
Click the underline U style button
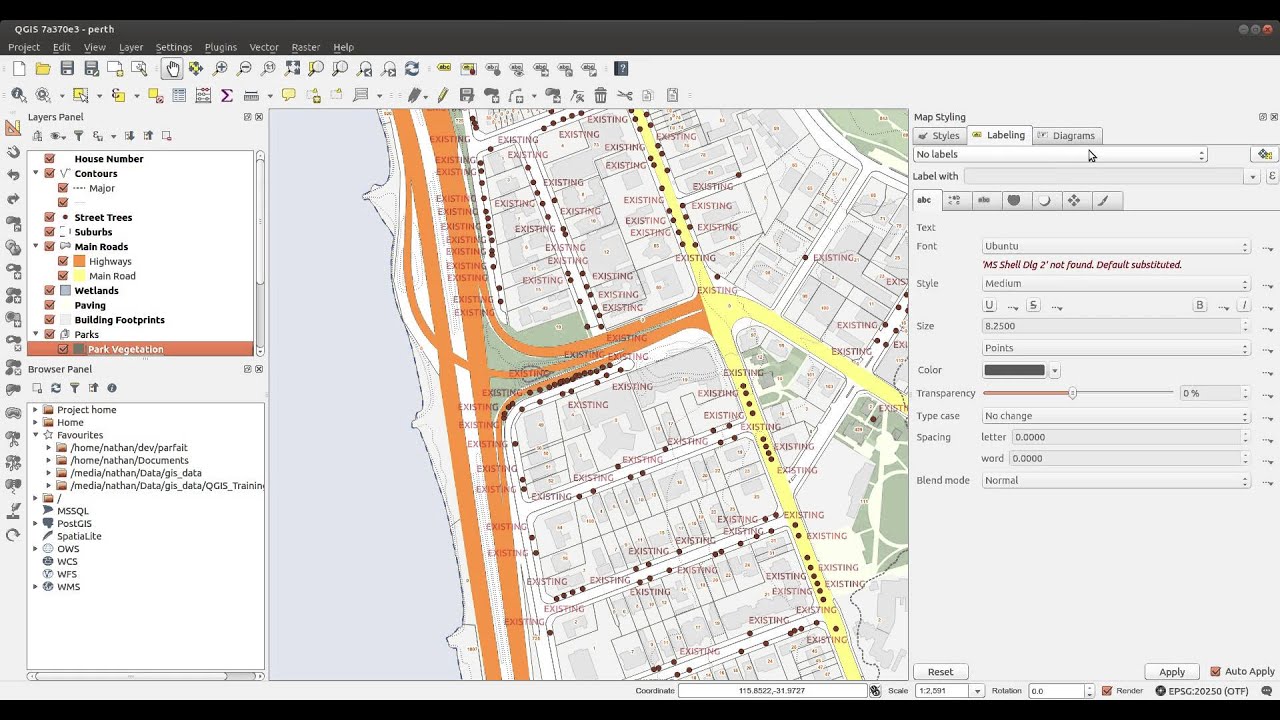pyautogui.click(x=990, y=305)
